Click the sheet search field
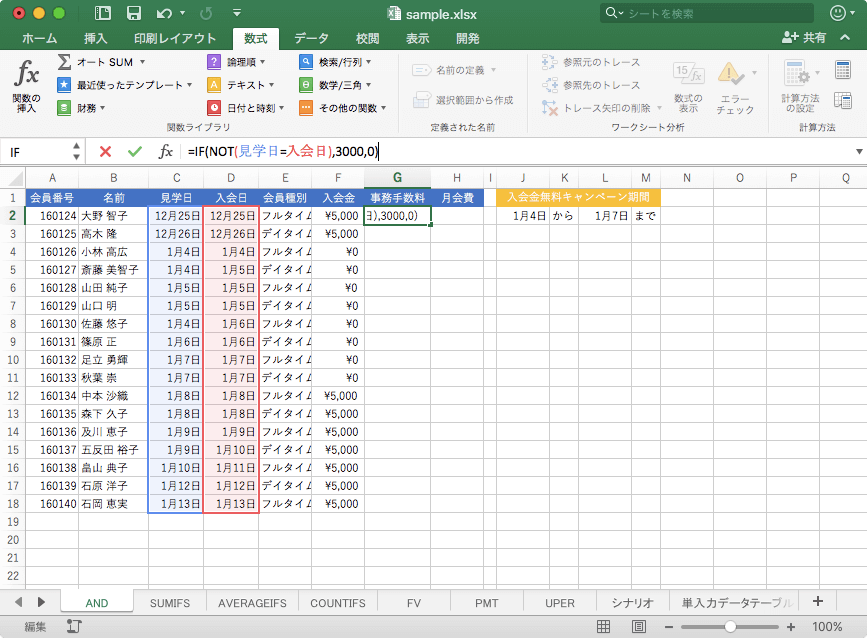The height and width of the screenshot is (638, 867). (707, 13)
